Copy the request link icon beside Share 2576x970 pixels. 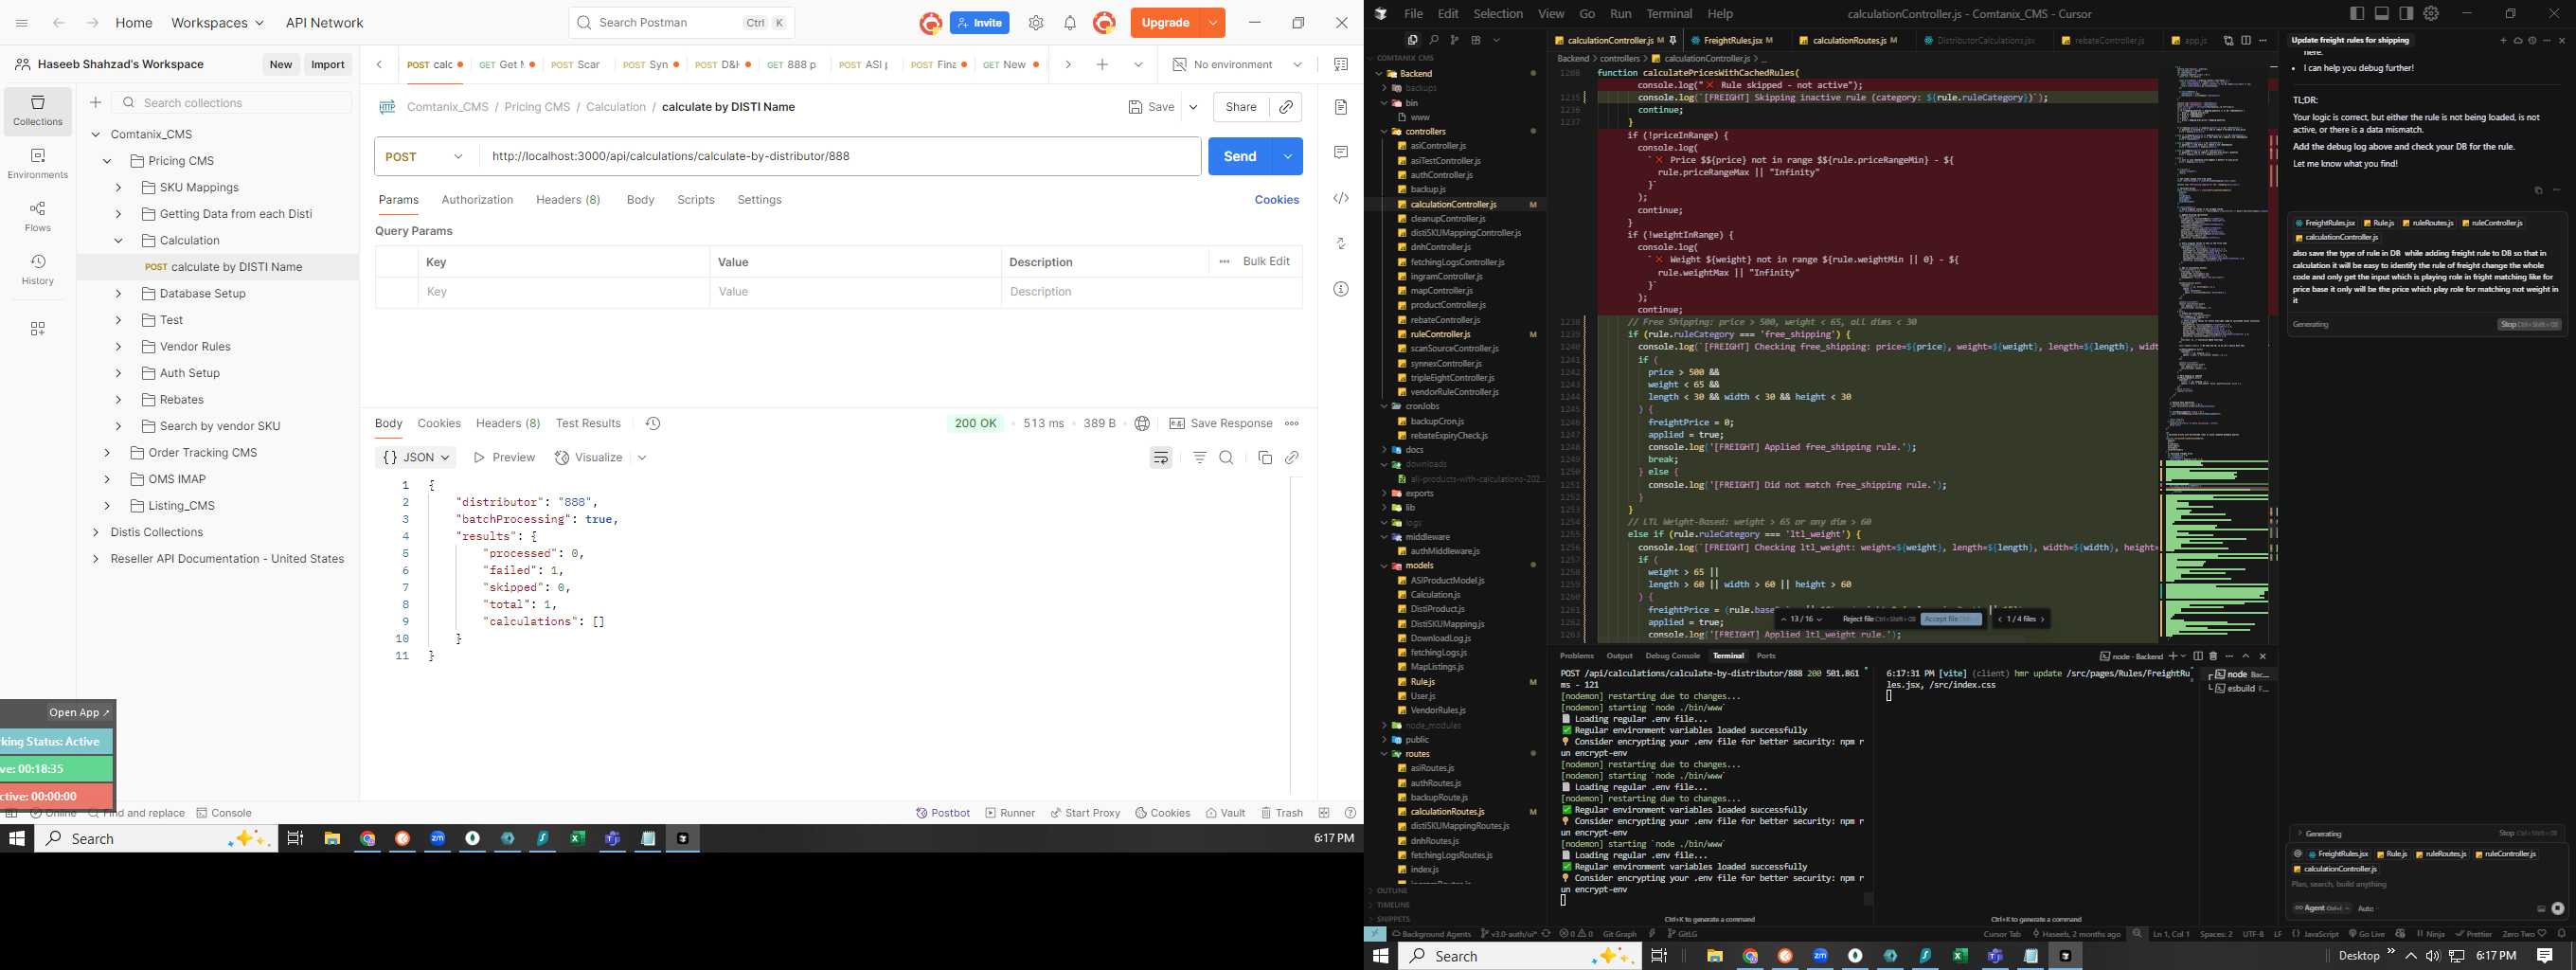click(1286, 107)
